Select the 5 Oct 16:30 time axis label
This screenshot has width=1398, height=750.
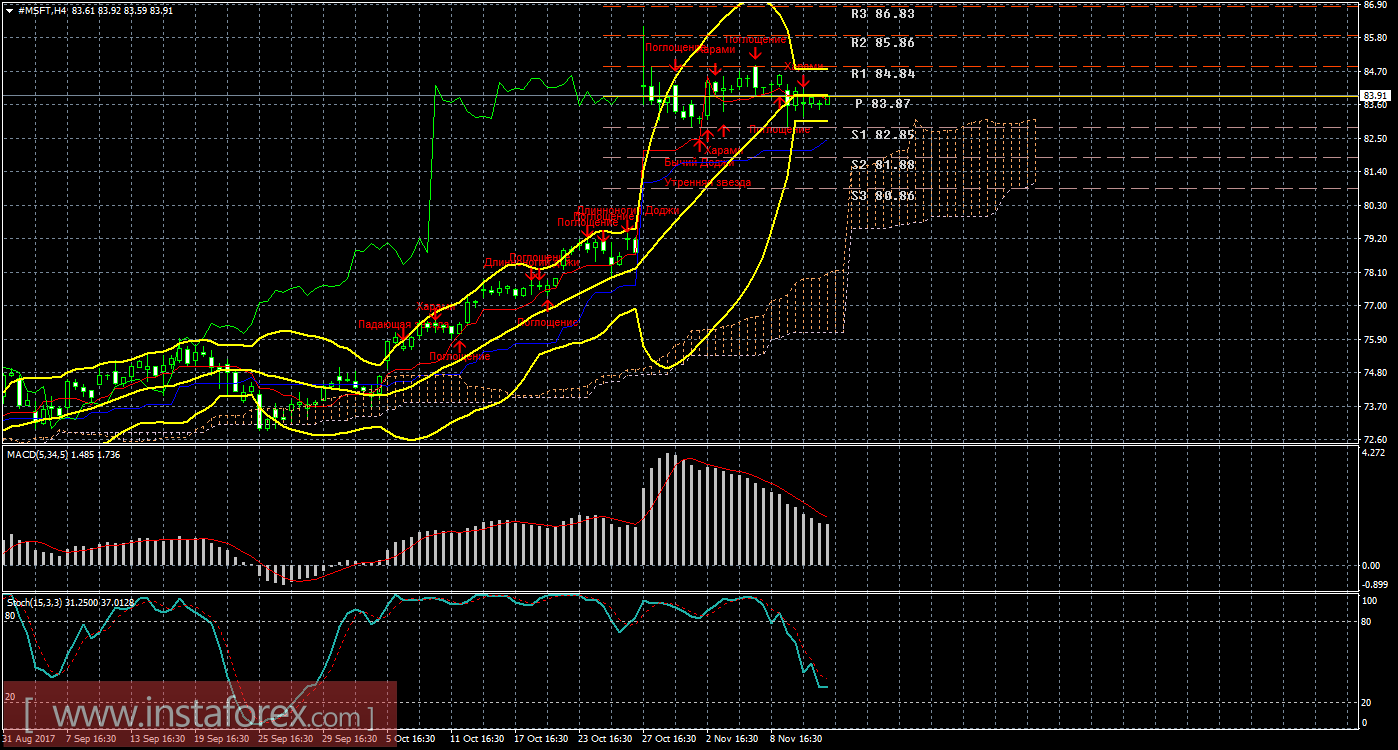tap(410, 739)
